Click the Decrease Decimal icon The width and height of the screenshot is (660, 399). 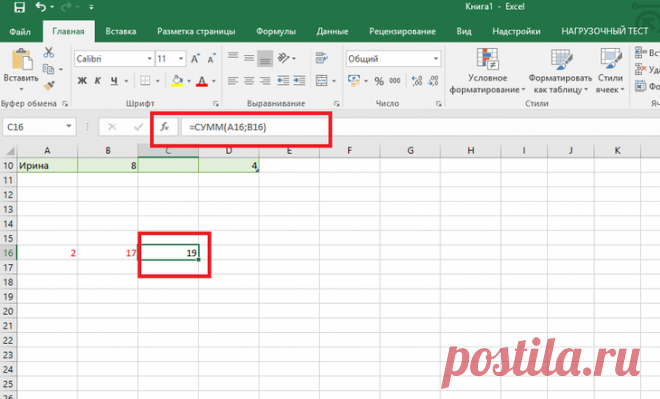click(x=433, y=81)
